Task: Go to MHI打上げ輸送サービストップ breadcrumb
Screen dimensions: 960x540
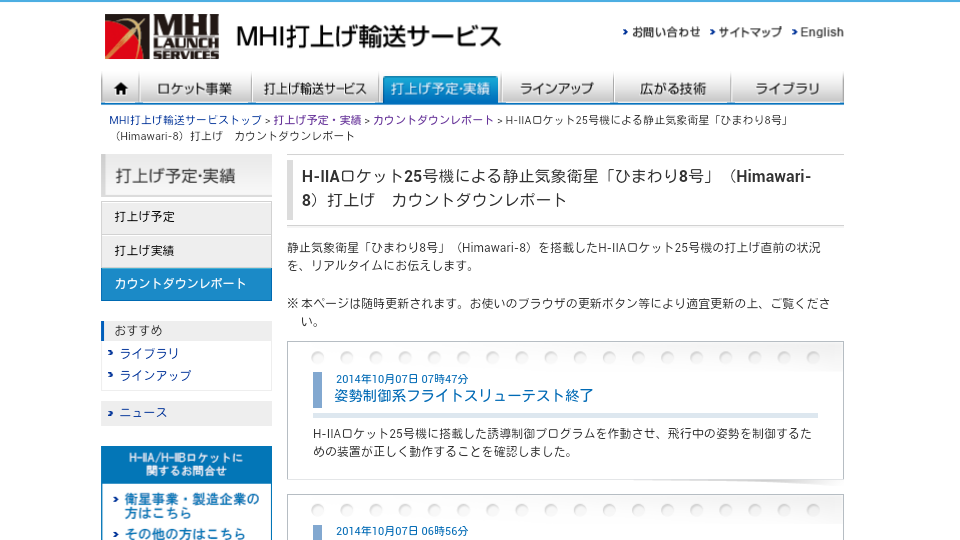Action: [185, 120]
